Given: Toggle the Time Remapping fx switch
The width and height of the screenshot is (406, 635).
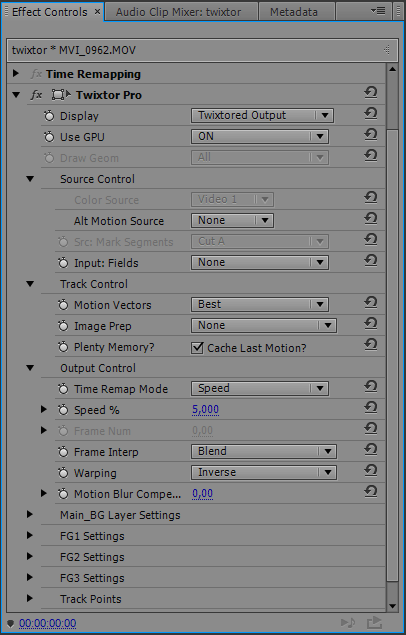Looking at the screenshot, I should point(36,74).
